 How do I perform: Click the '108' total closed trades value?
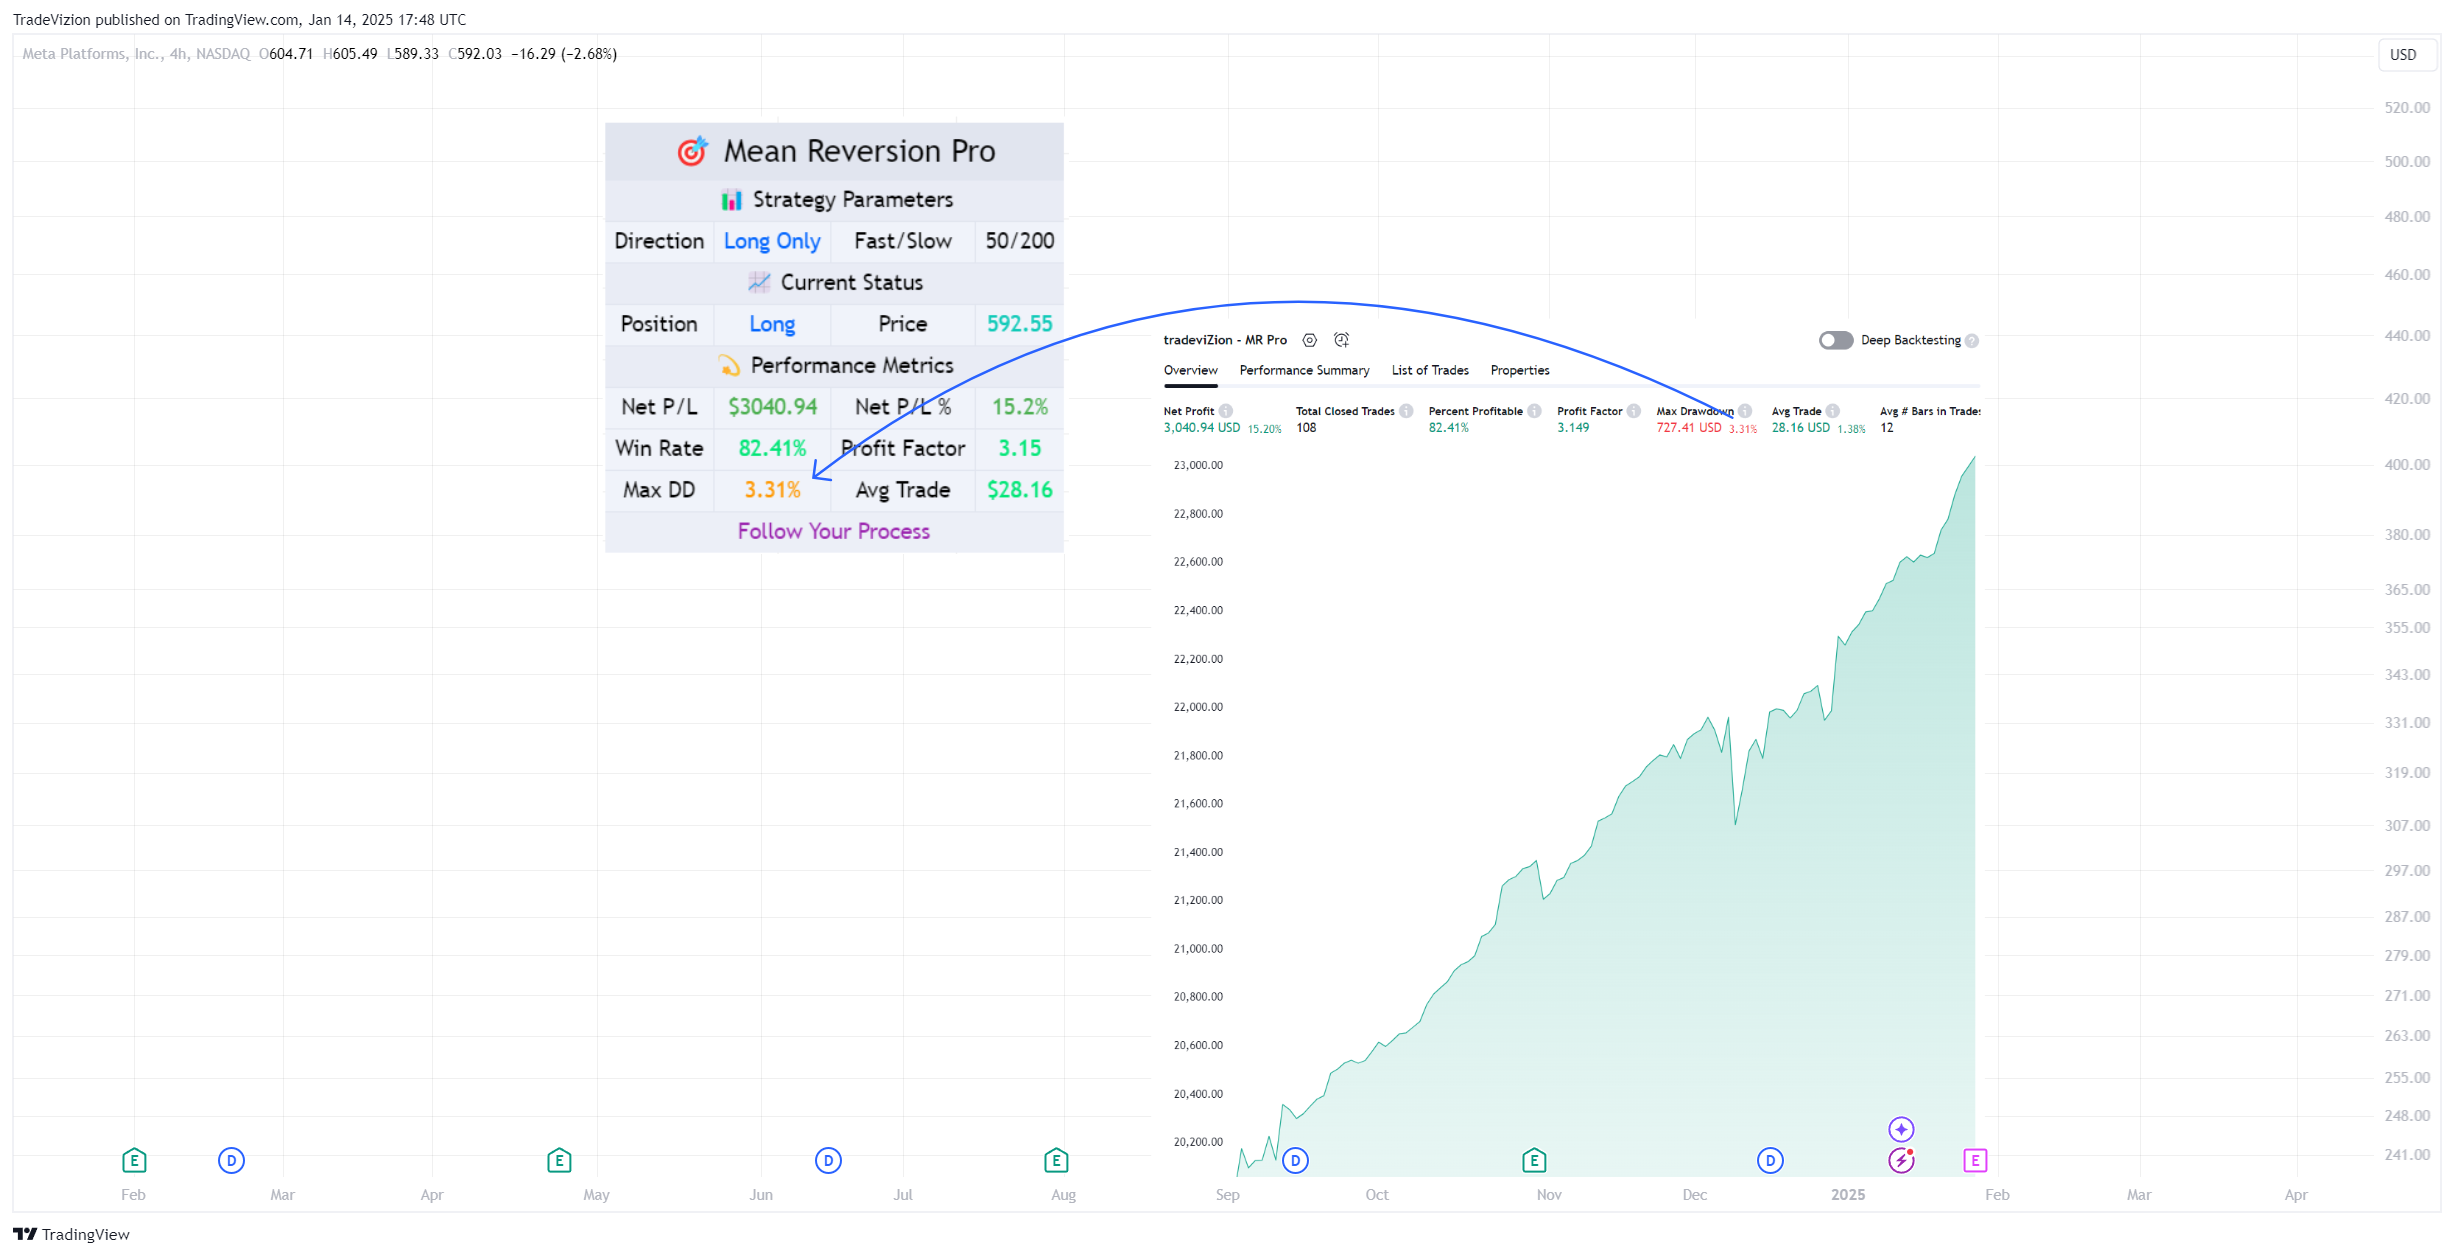coord(1306,428)
